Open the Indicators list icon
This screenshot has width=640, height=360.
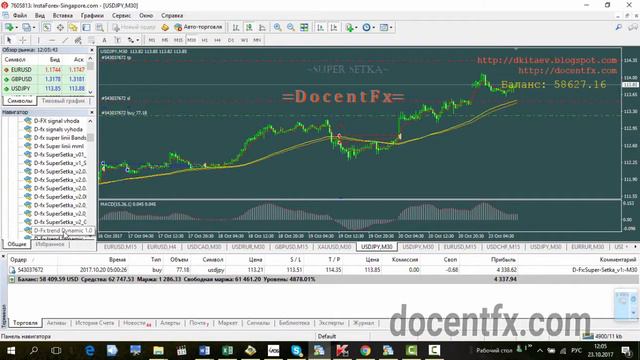(349, 27)
